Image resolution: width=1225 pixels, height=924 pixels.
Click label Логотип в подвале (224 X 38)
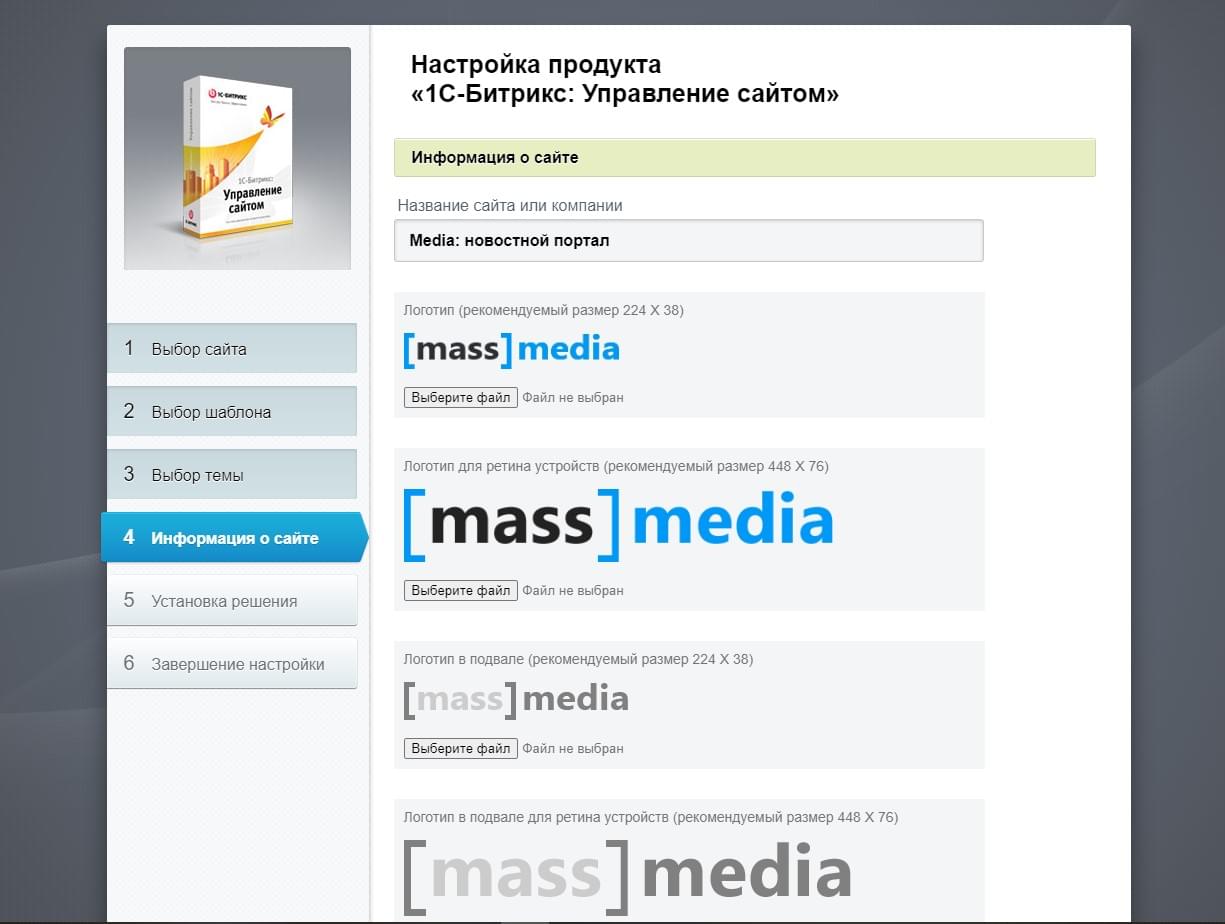coord(578,659)
